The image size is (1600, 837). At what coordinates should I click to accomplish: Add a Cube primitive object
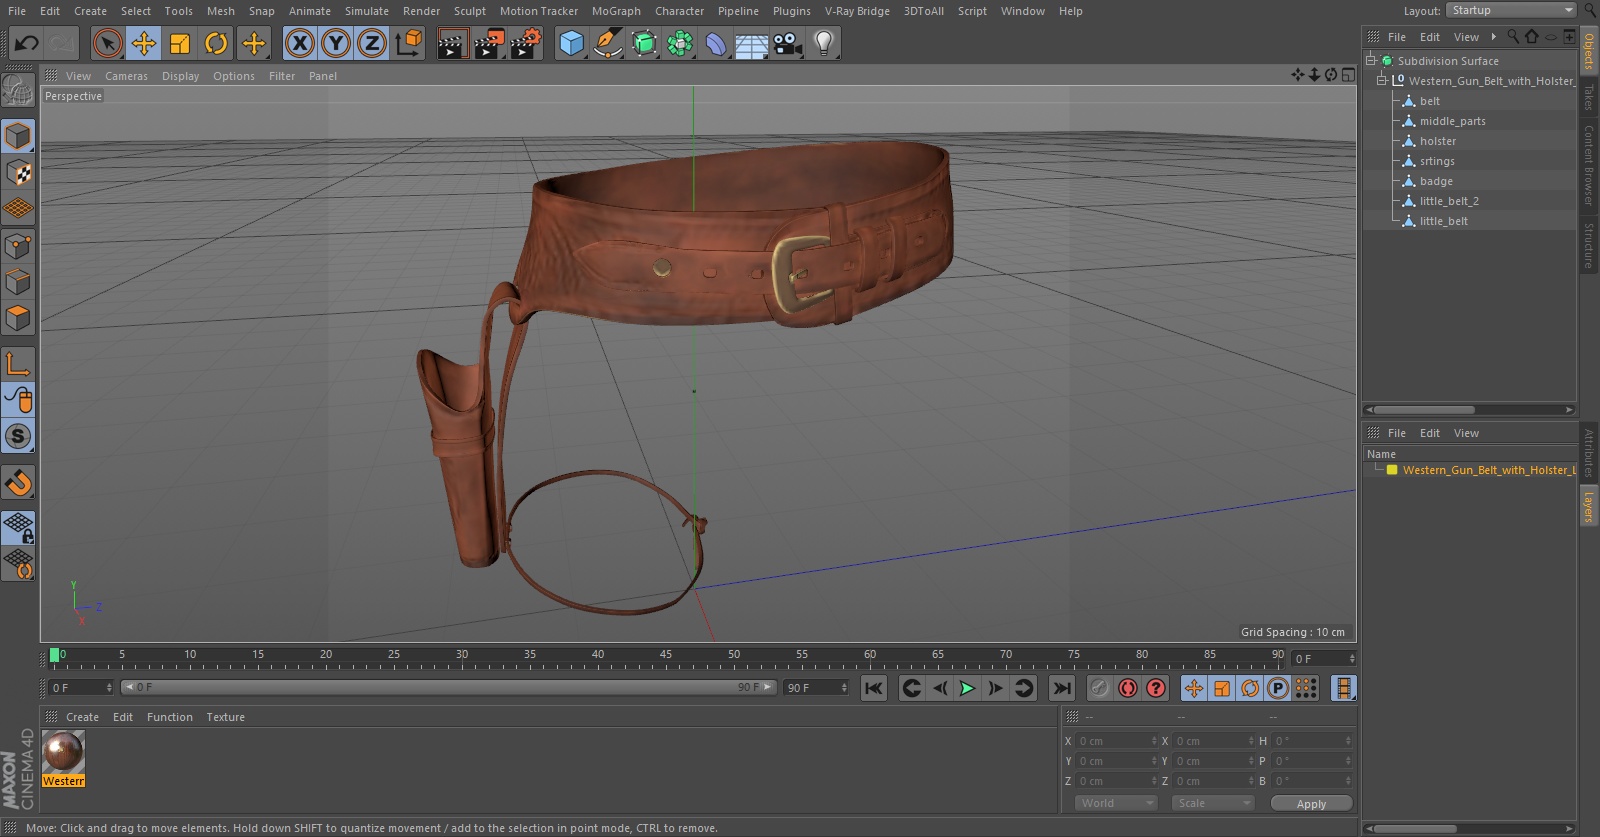[x=571, y=43]
